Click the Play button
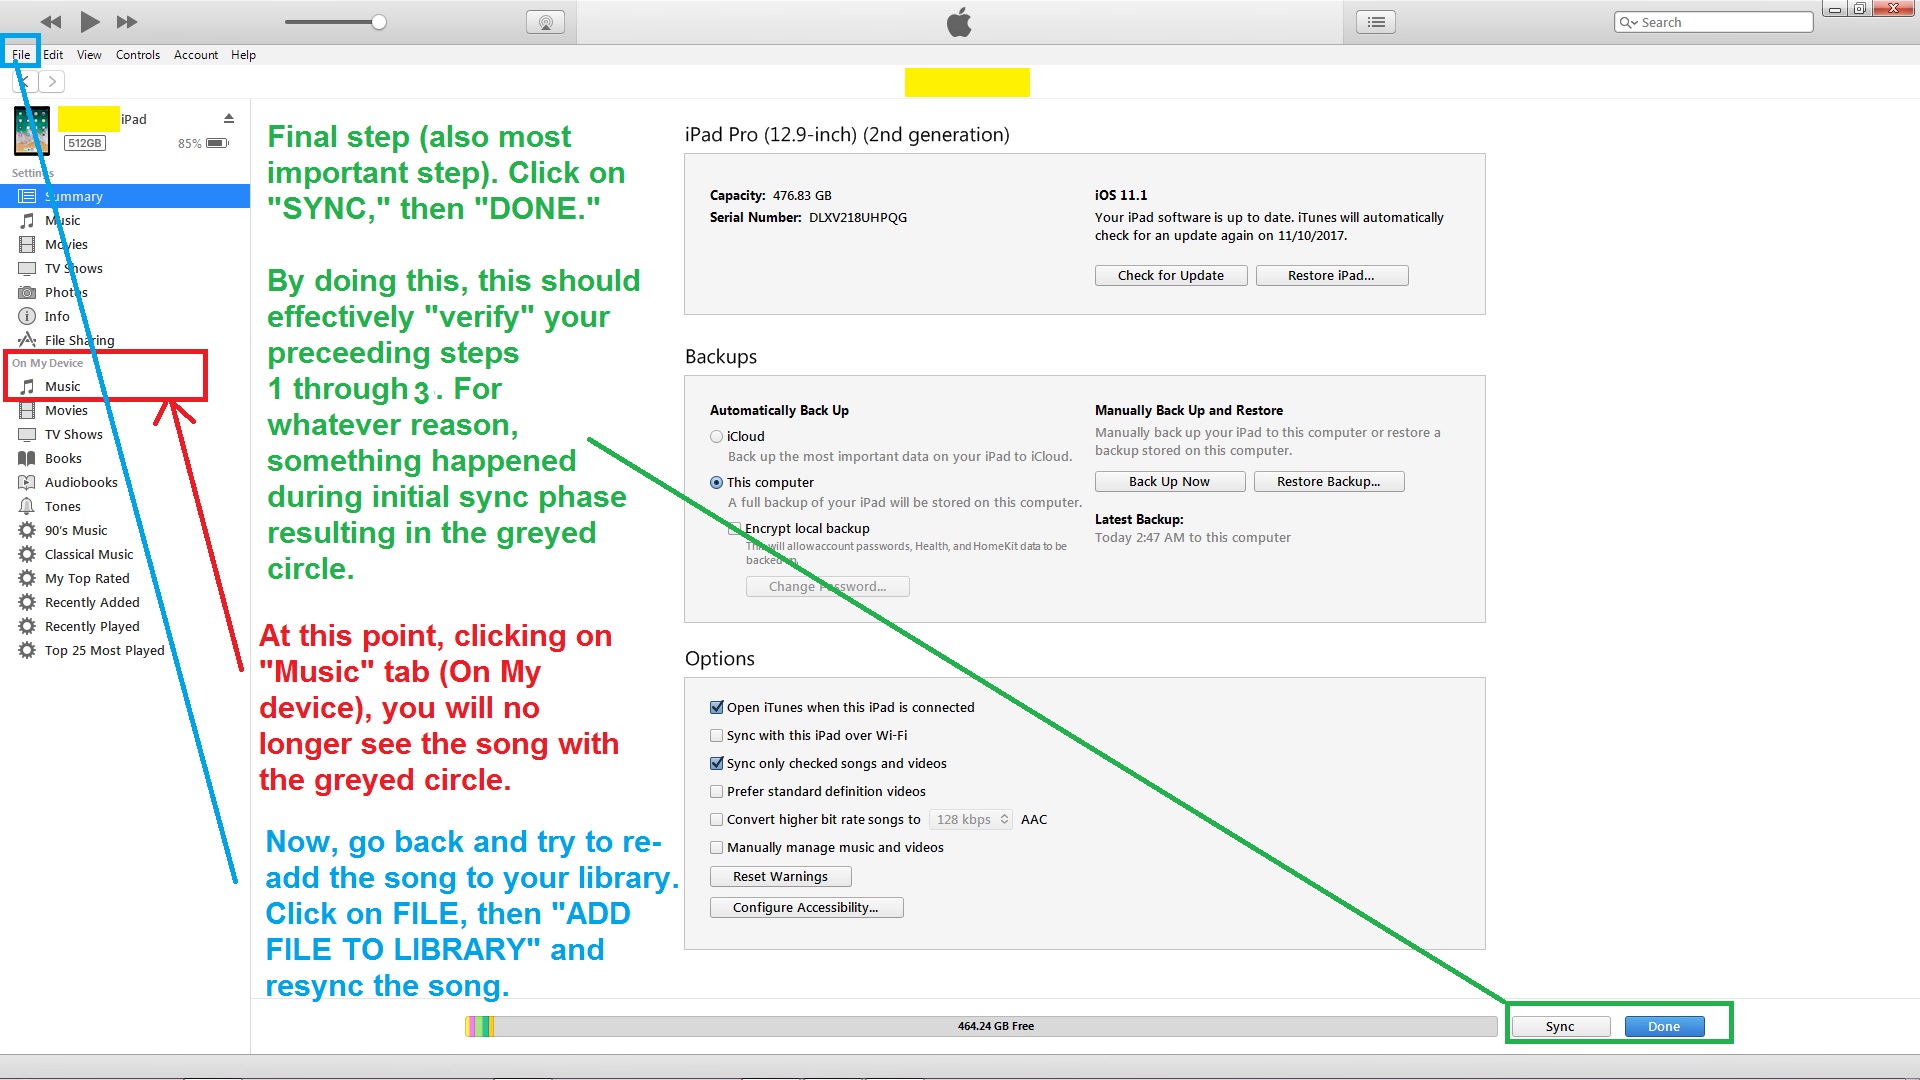Viewport: 1920px width, 1080px height. pos(89,21)
